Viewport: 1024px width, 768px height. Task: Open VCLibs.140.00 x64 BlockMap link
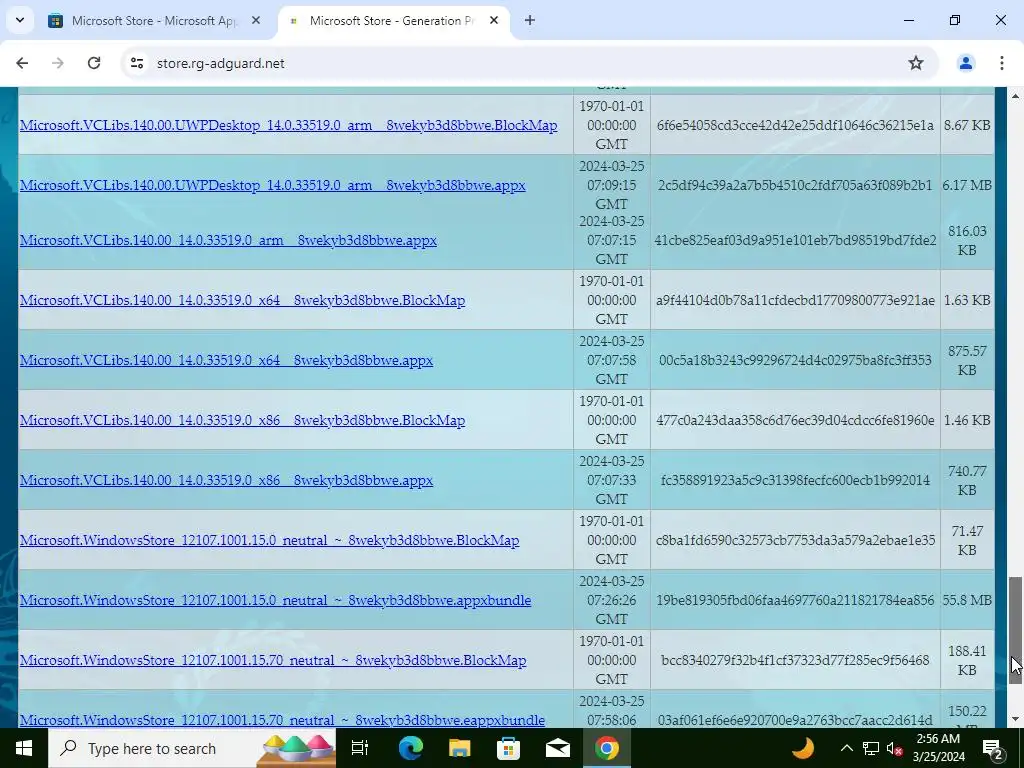(x=242, y=300)
